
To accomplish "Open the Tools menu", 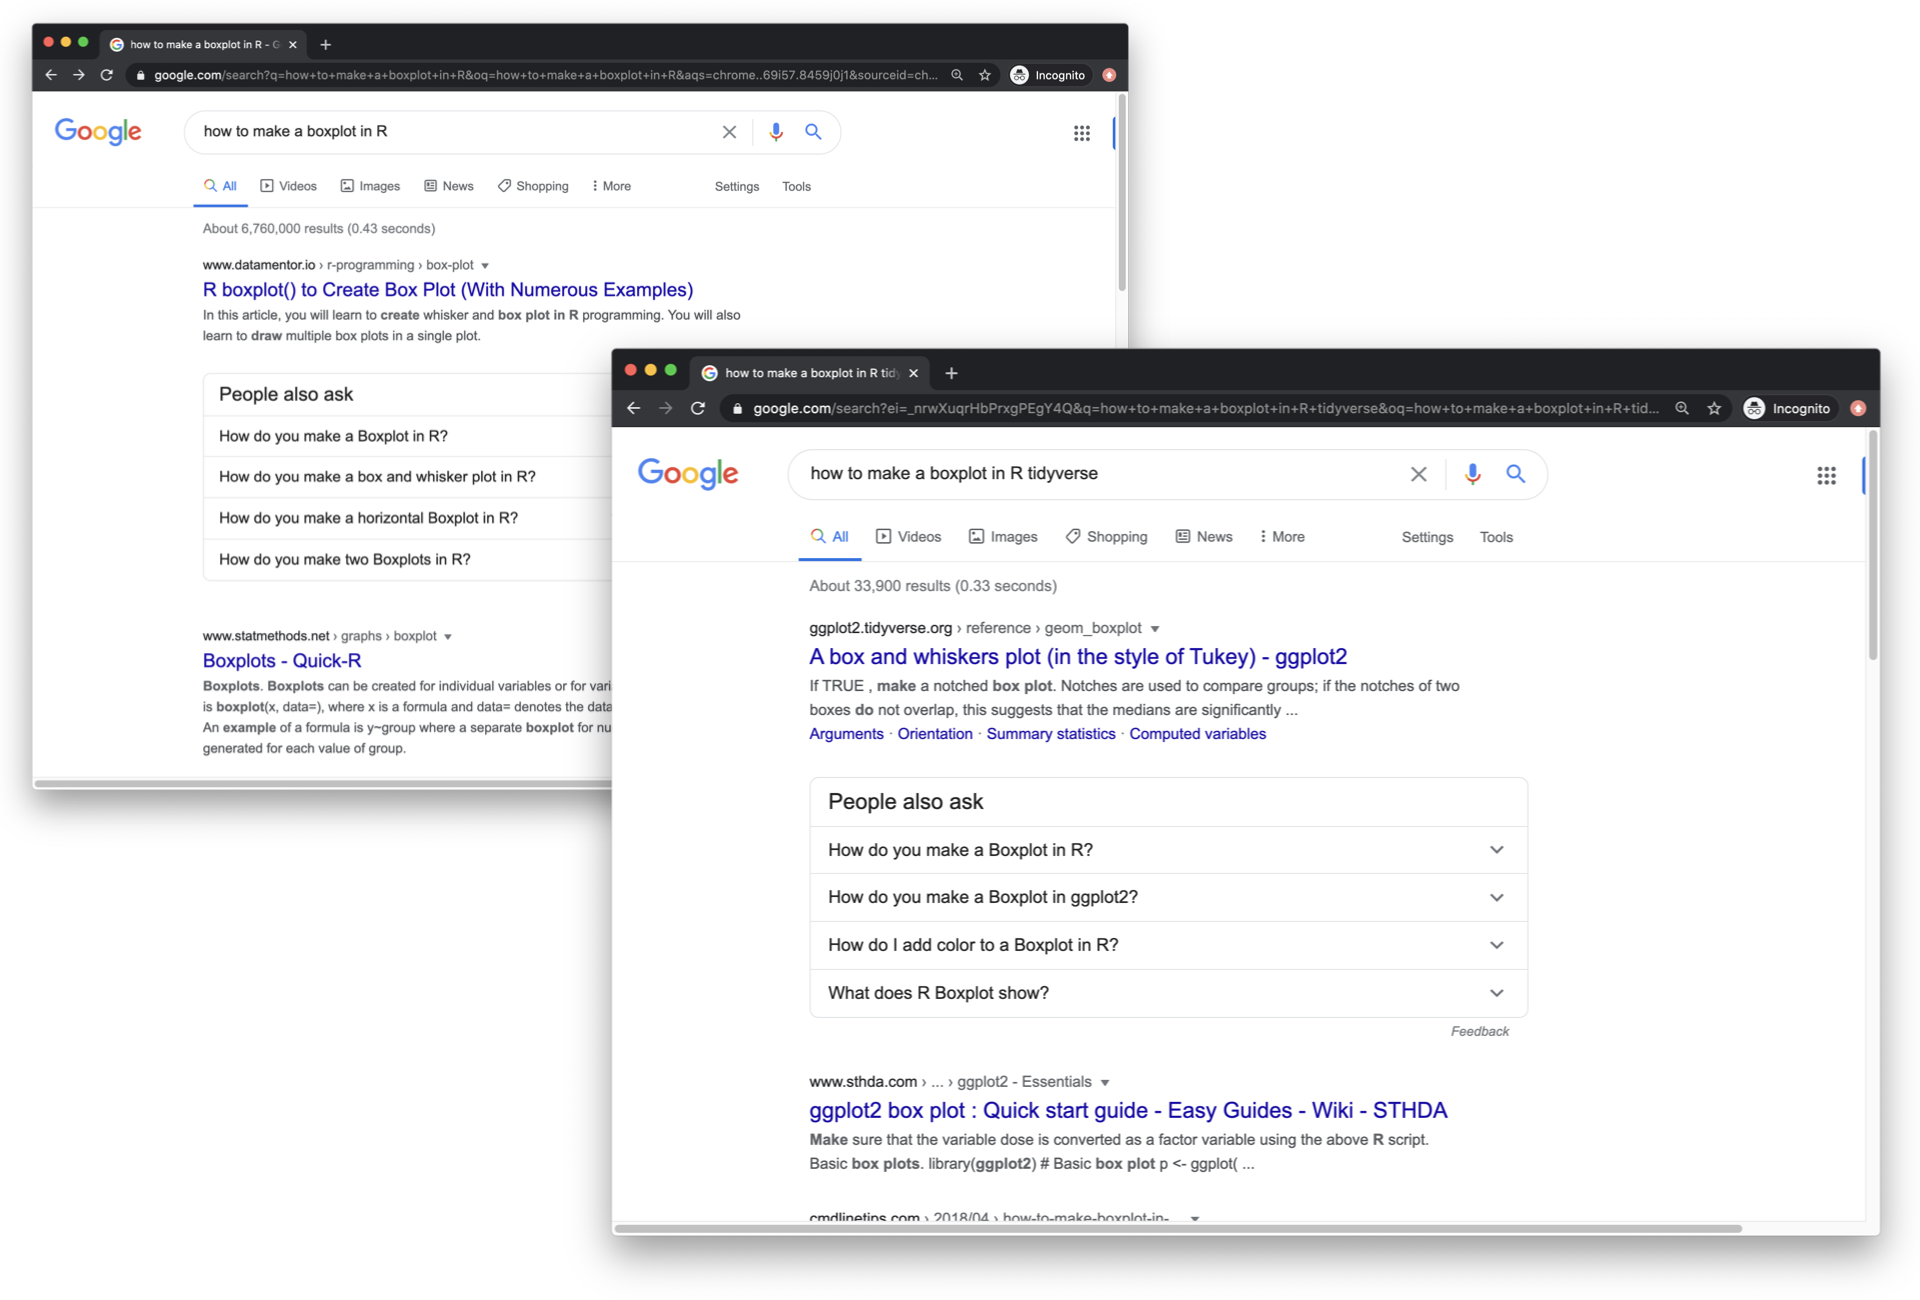I will tap(1496, 536).
